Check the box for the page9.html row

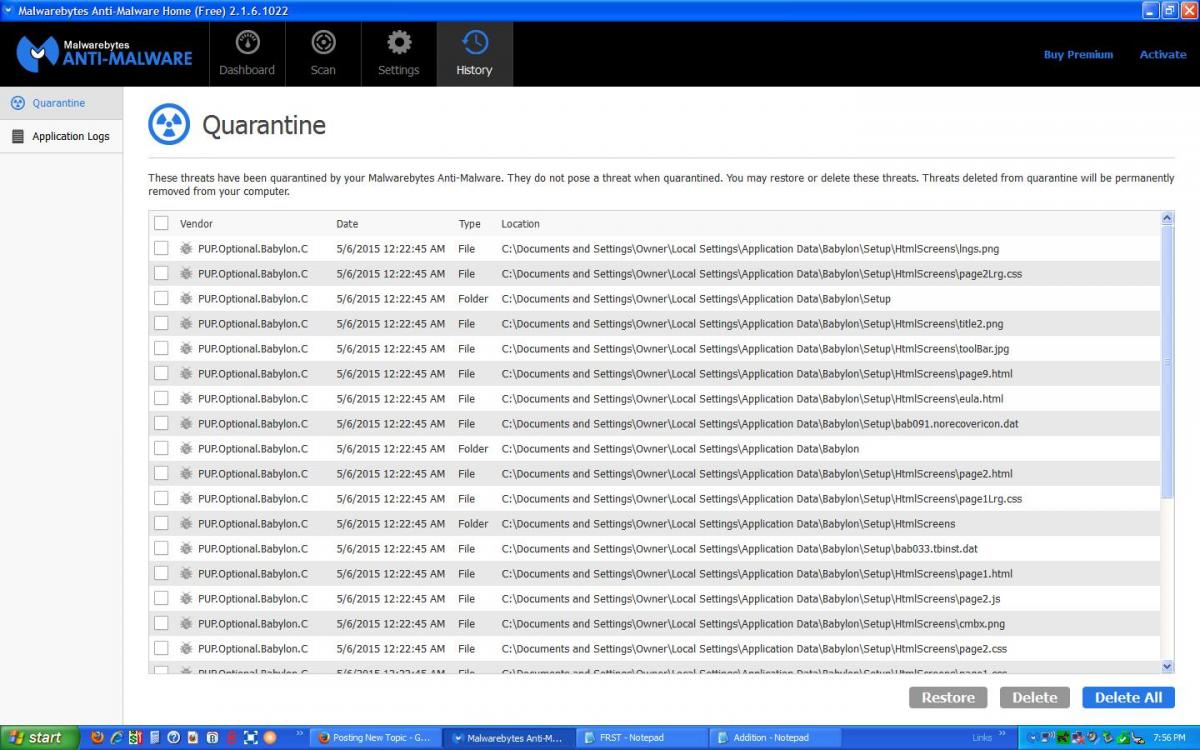tap(161, 373)
